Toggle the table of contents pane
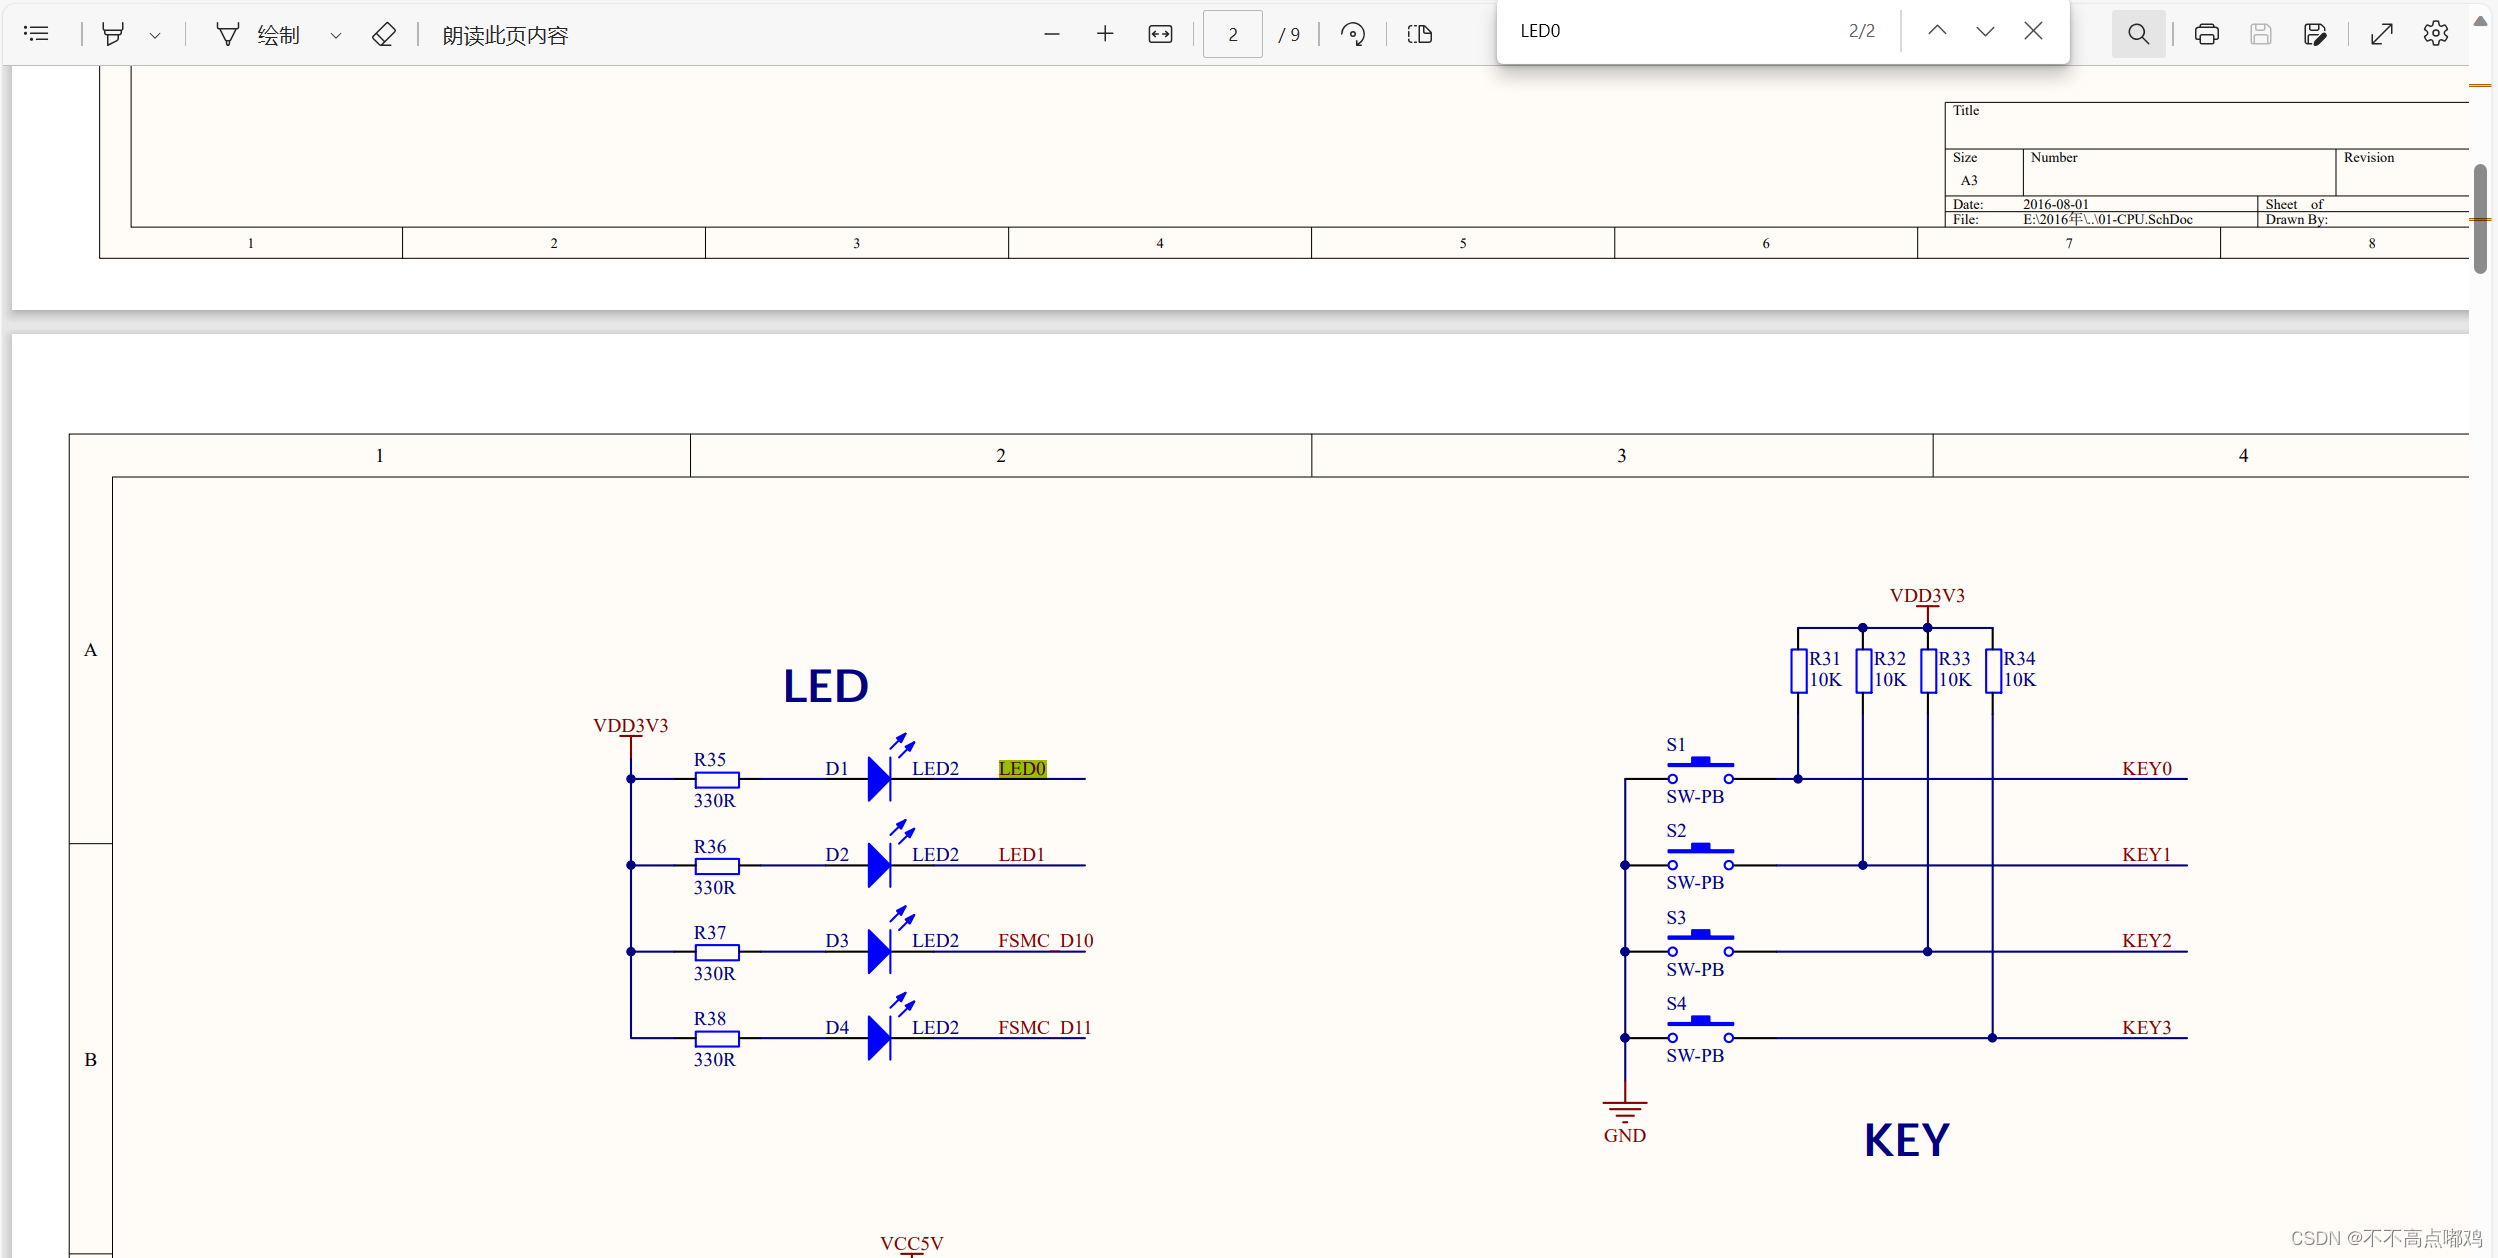Image resolution: width=2498 pixels, height=1258 pixels. click(x=37, y=33)
